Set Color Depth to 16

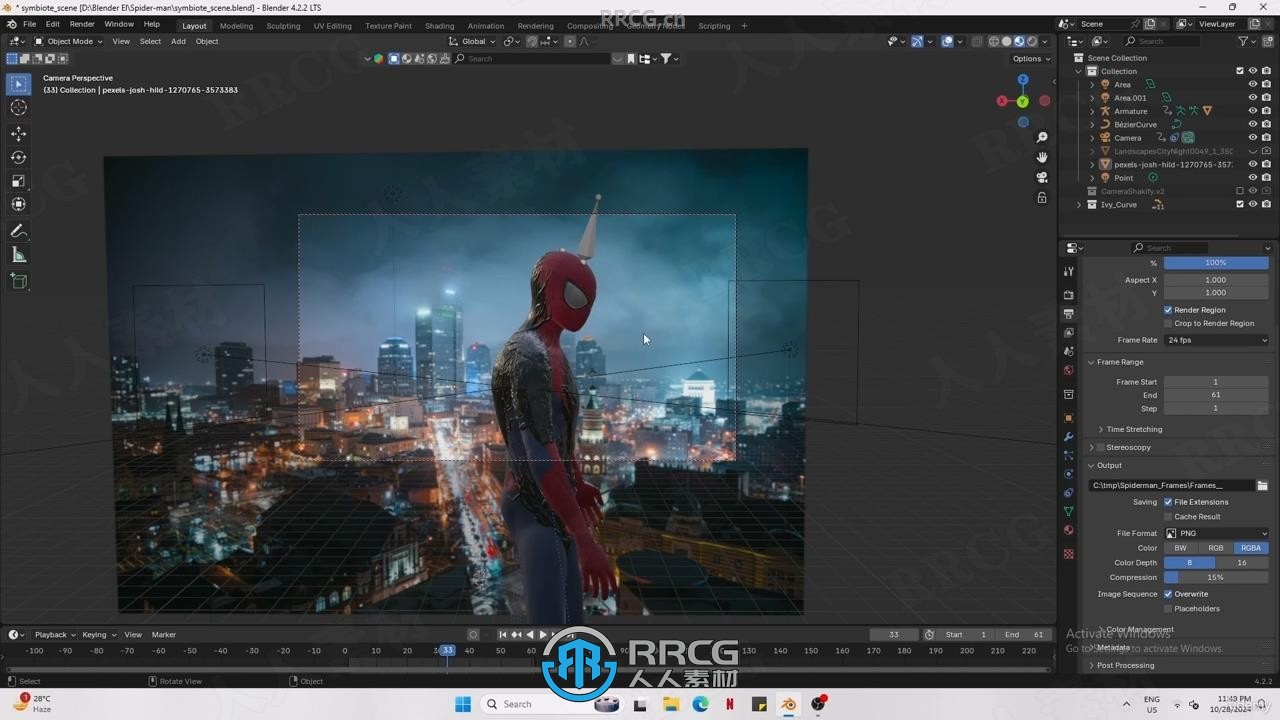1242,562
